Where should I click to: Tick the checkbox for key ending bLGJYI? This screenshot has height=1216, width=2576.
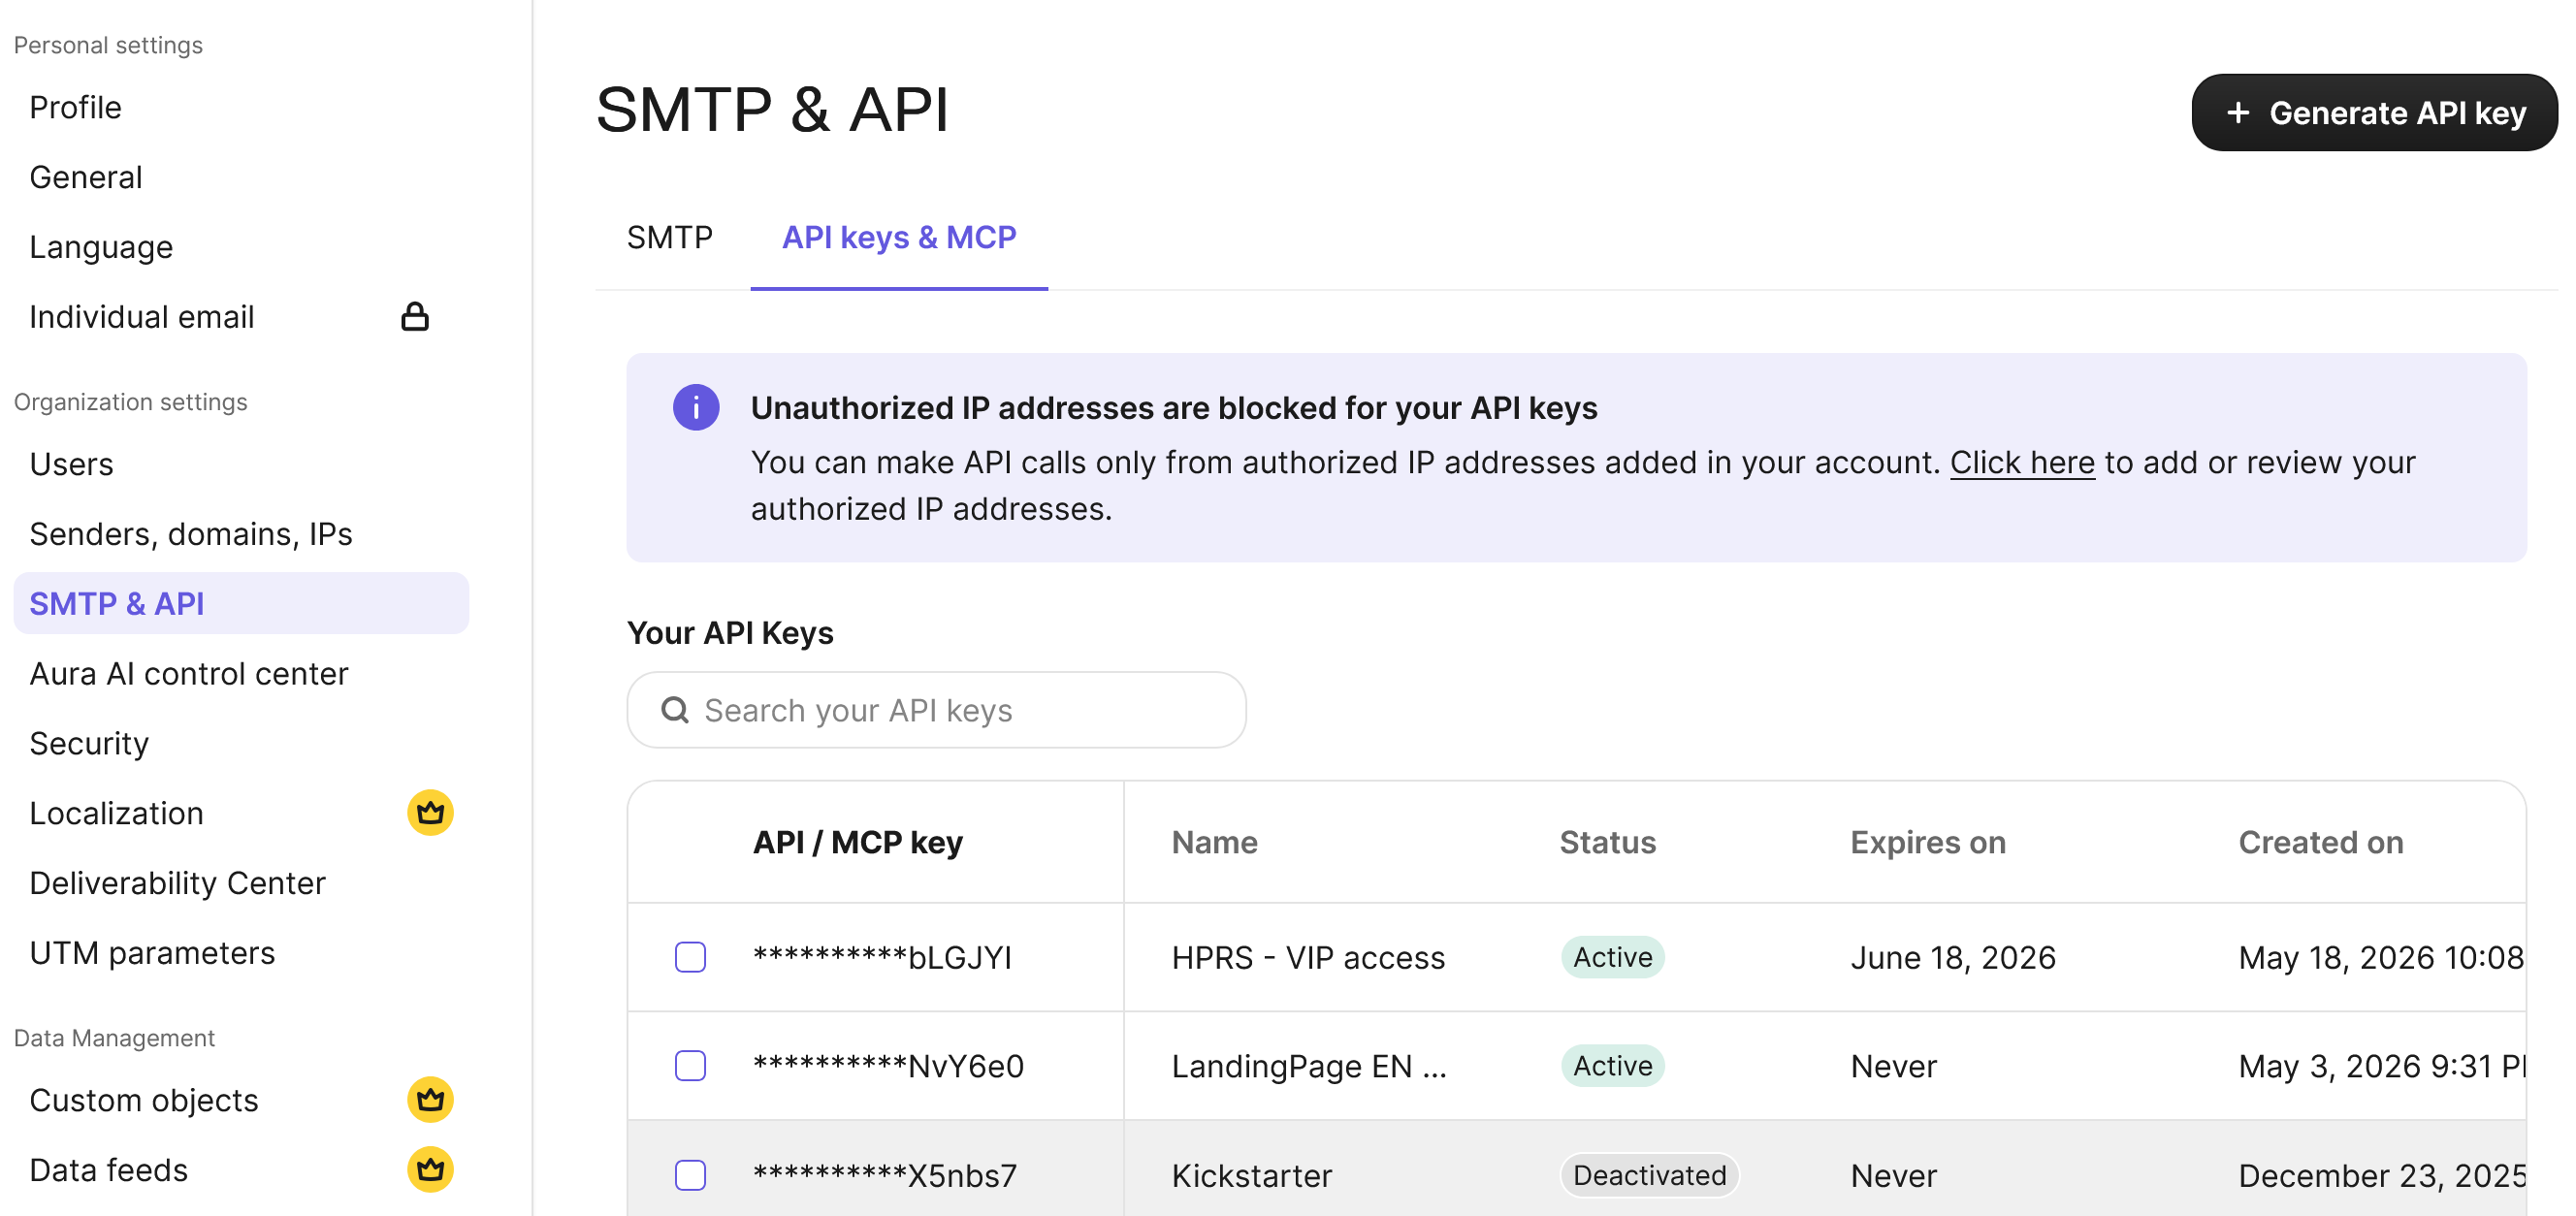click(x=690, y=957)
